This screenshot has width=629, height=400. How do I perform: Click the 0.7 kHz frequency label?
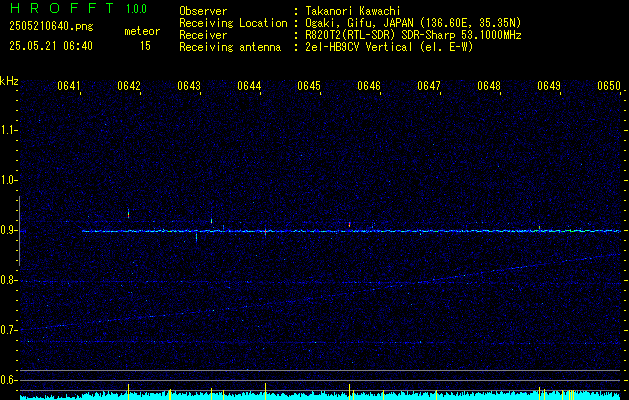pos(8,330)
